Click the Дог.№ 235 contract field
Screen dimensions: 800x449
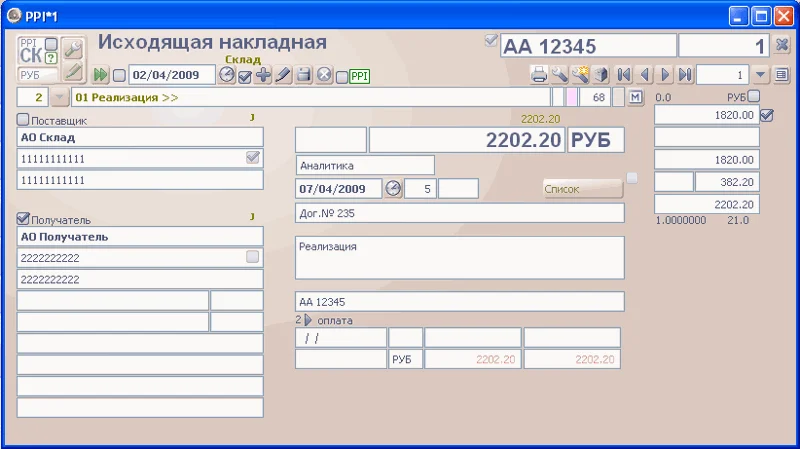pyautogui.click(x=460, y=213)
